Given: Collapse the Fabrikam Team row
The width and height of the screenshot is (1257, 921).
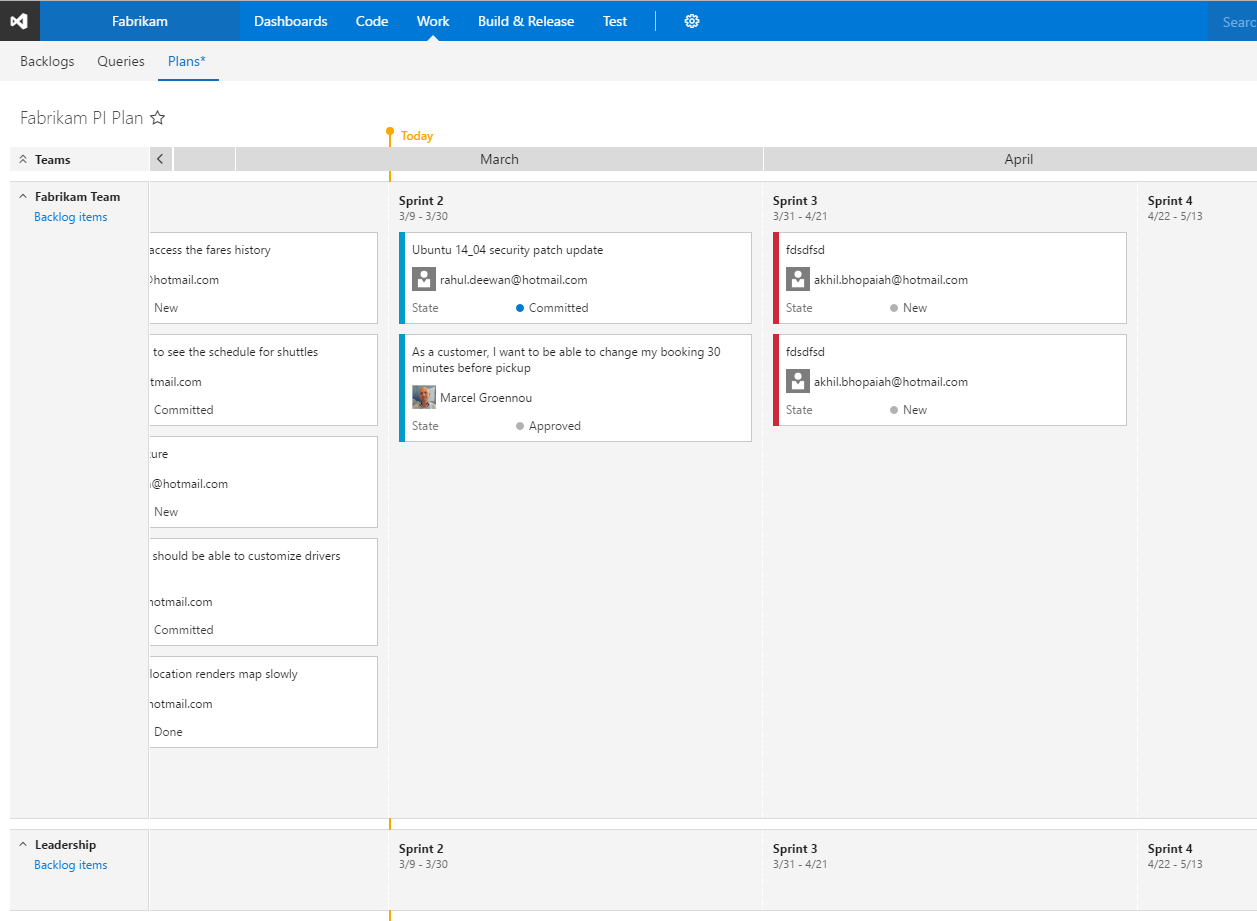Looking at the screenshot, I should click(x=21, y=196).
